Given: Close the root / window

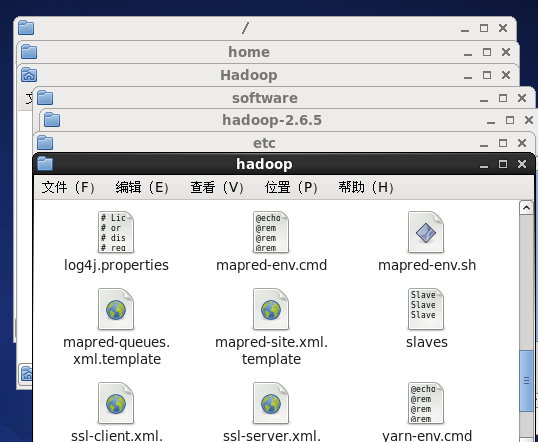Looking at the screenshot, I should (503, 28).
